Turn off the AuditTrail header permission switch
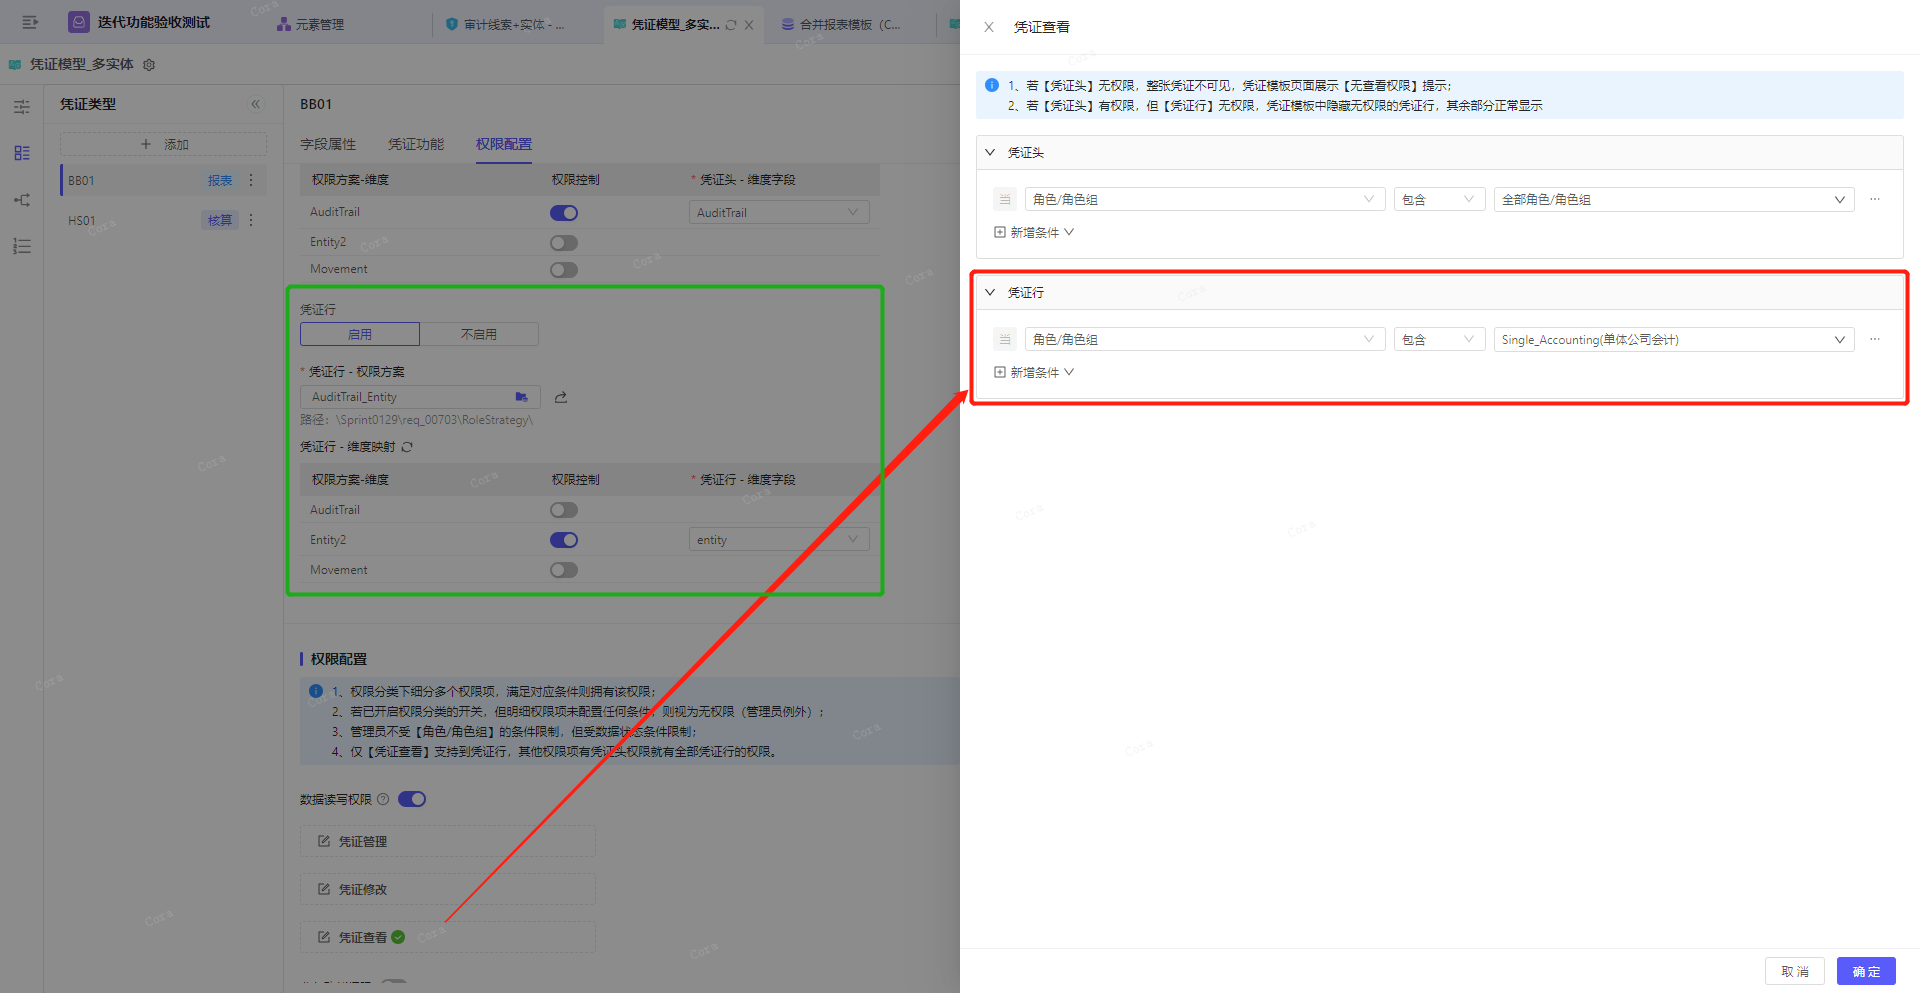1920x993 pixels. 564,213
